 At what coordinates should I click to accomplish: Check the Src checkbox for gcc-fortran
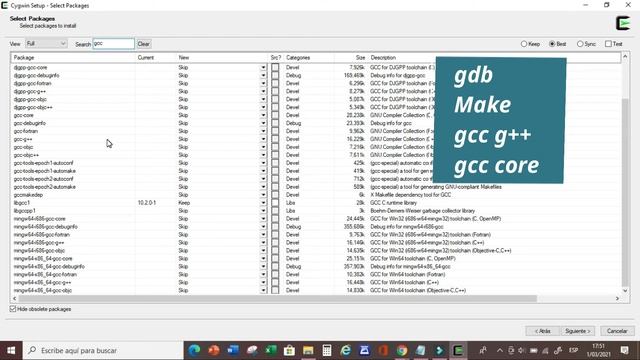click(x=275, y=131)
